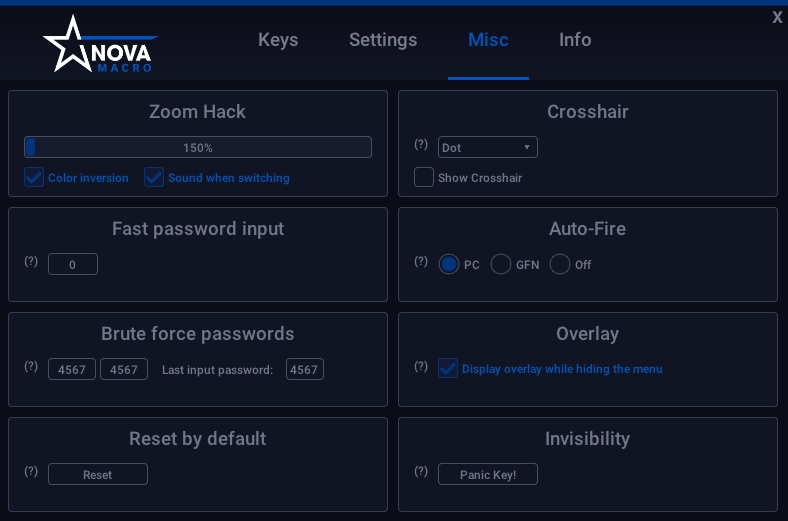Disable the Color inversion checkbox
This screenshot has width=788, height=521.
pos(34,178)
